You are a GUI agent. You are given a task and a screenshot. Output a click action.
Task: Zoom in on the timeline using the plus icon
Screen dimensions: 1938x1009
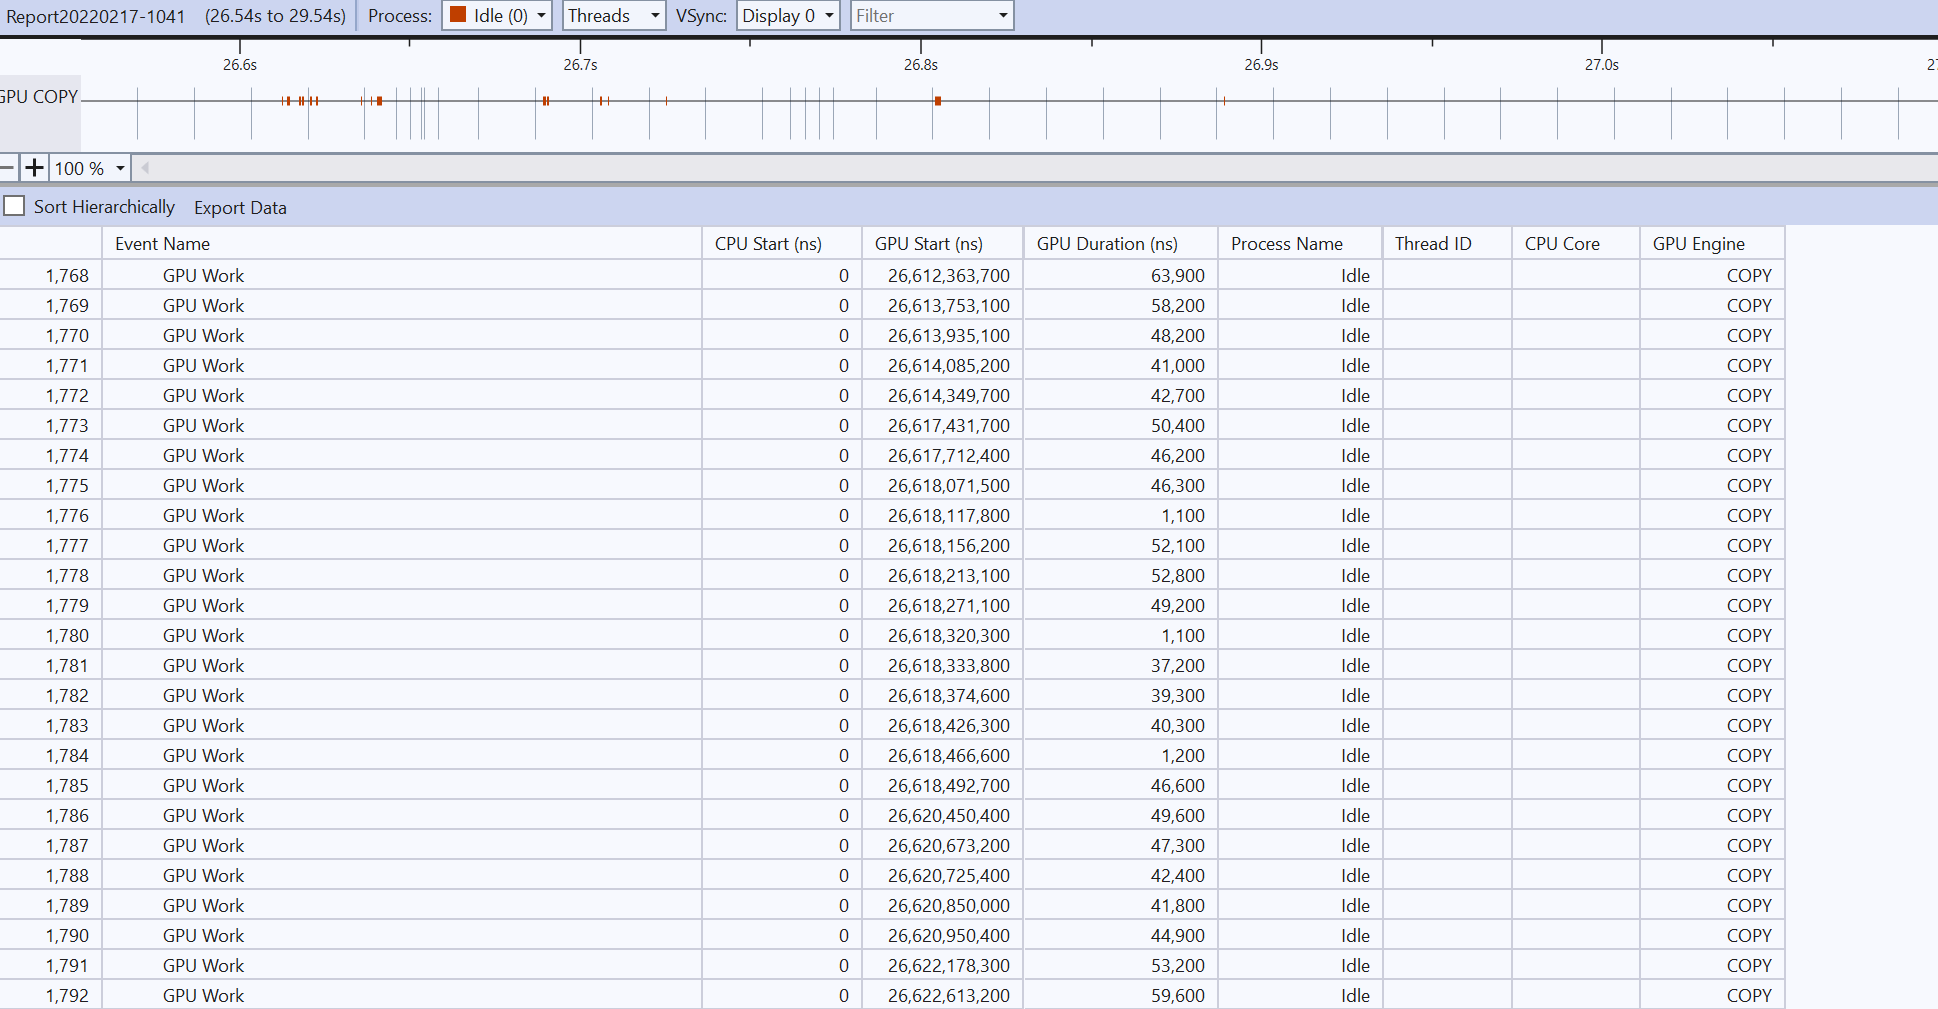tap(35, 167)
